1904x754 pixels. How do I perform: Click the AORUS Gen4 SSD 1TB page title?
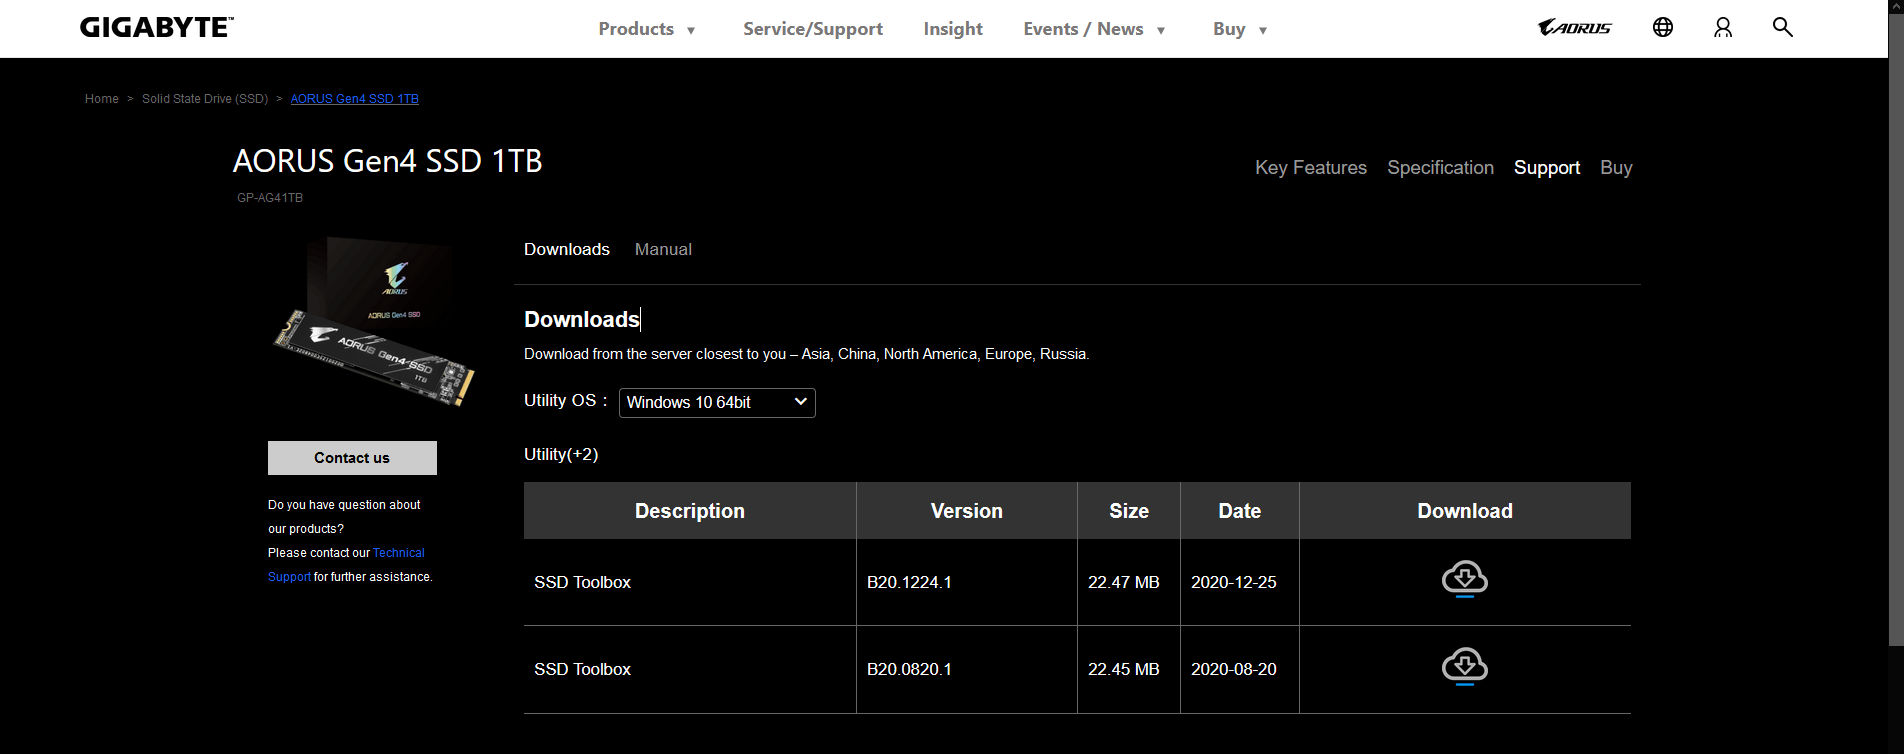tap(388, 161)
